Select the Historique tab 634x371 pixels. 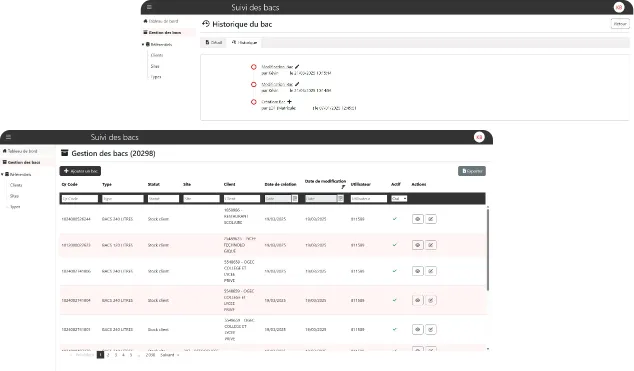[x=244, y=42]
